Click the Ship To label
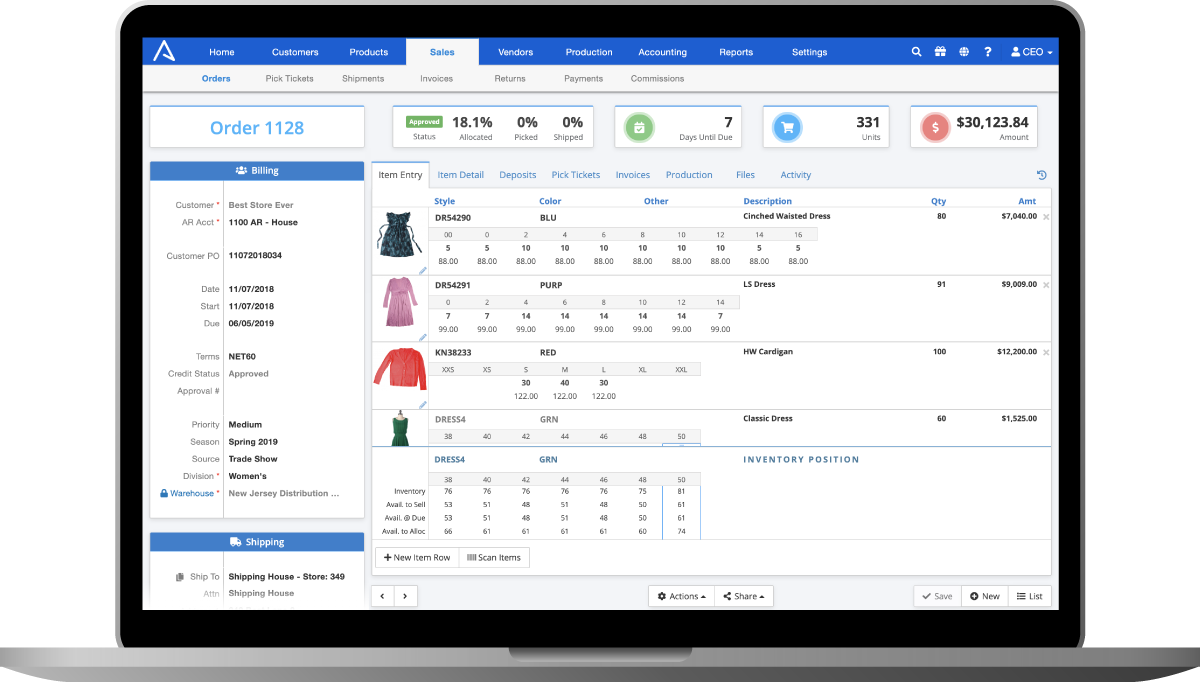 pyautogui.click(x=205, y=577)
